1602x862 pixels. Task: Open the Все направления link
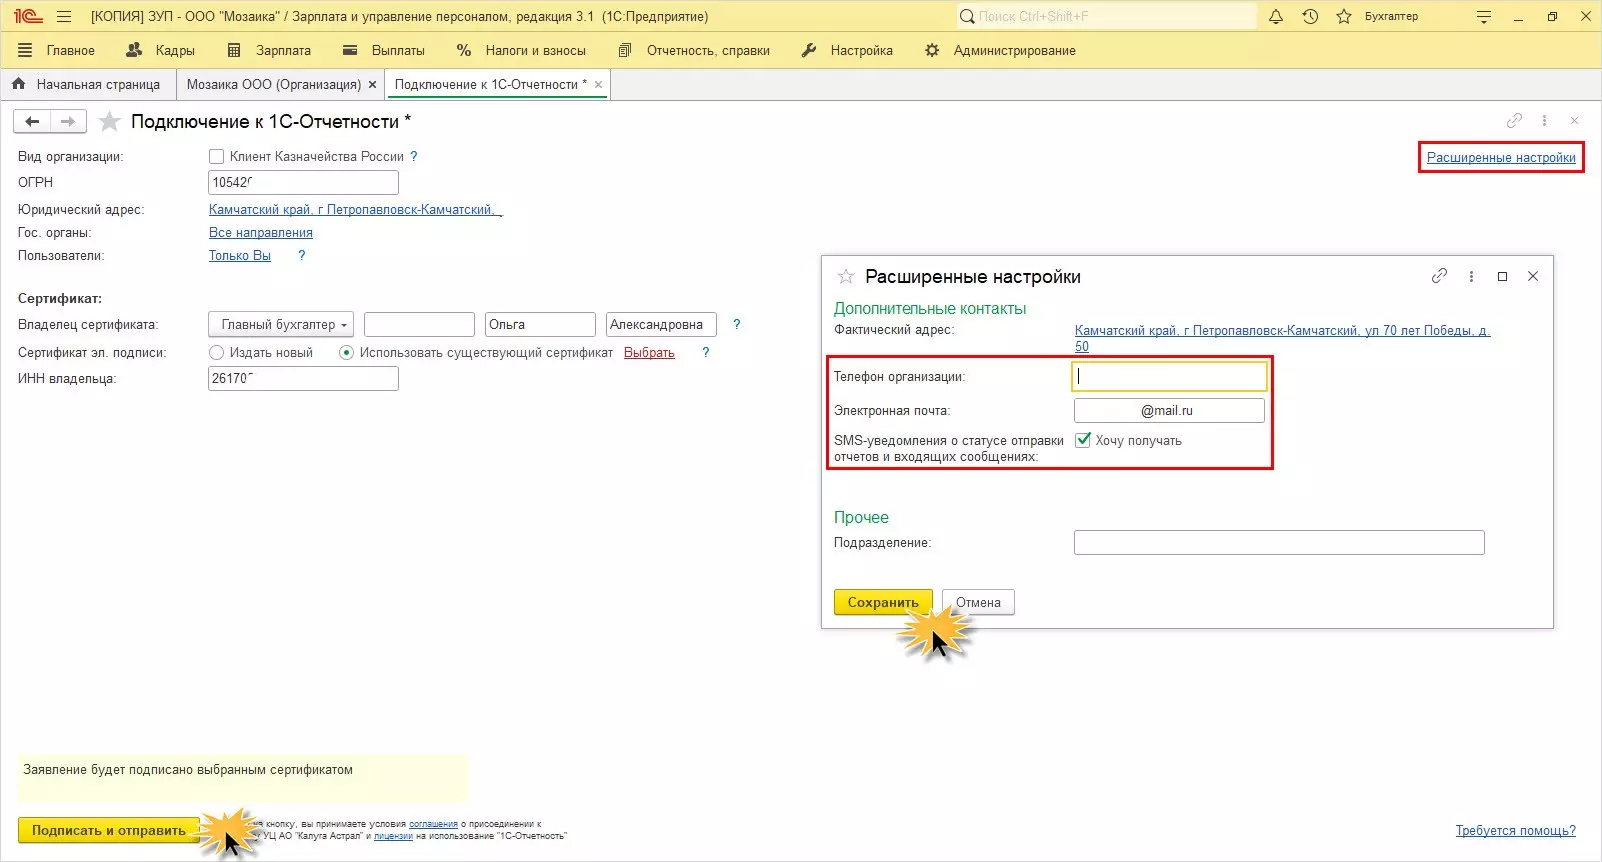pyautogui.click(x=261, y=233)
